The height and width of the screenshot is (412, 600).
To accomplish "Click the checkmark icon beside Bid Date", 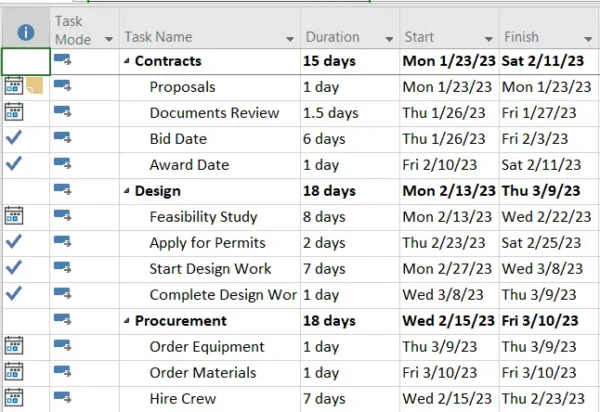I will [14, 137].
